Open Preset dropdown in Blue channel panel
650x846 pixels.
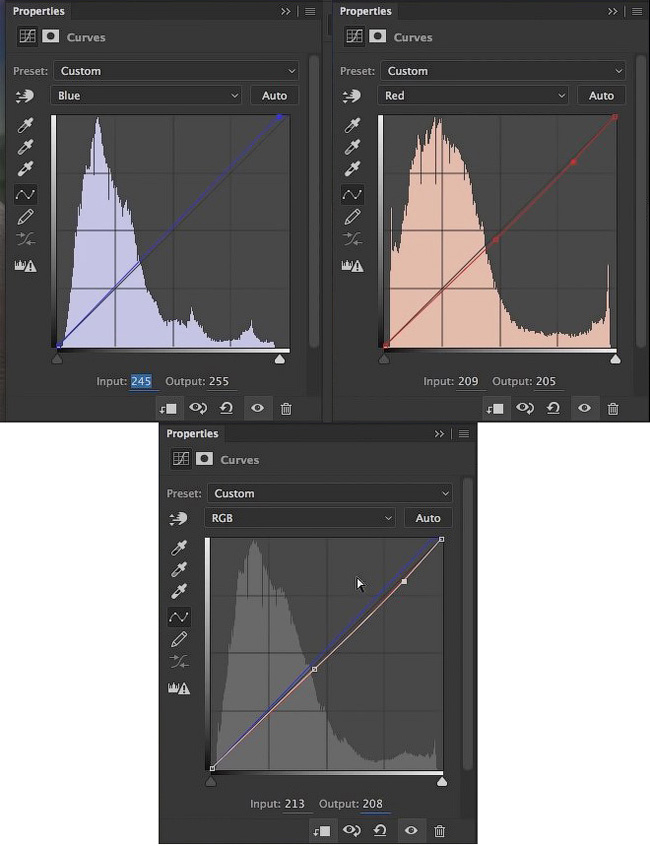click(176, 71)
